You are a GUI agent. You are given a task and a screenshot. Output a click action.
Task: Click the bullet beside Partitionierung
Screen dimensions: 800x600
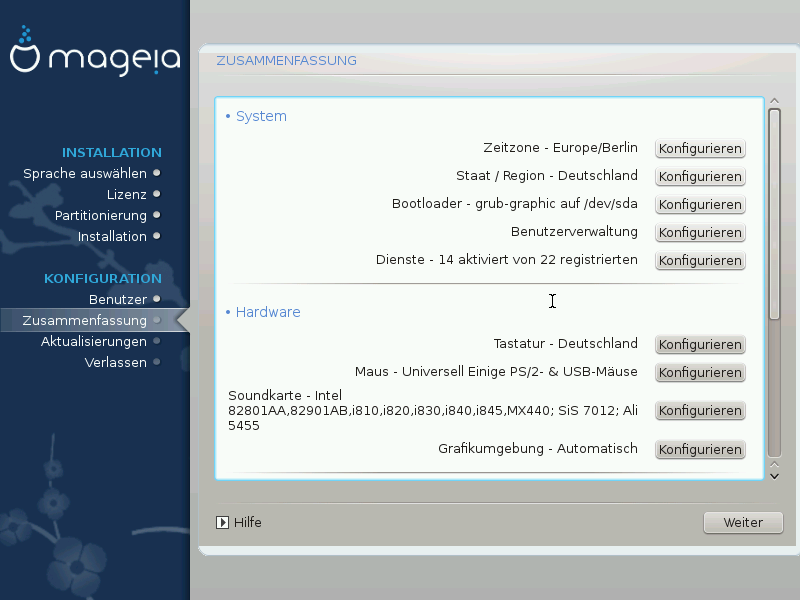click(157, 215)
